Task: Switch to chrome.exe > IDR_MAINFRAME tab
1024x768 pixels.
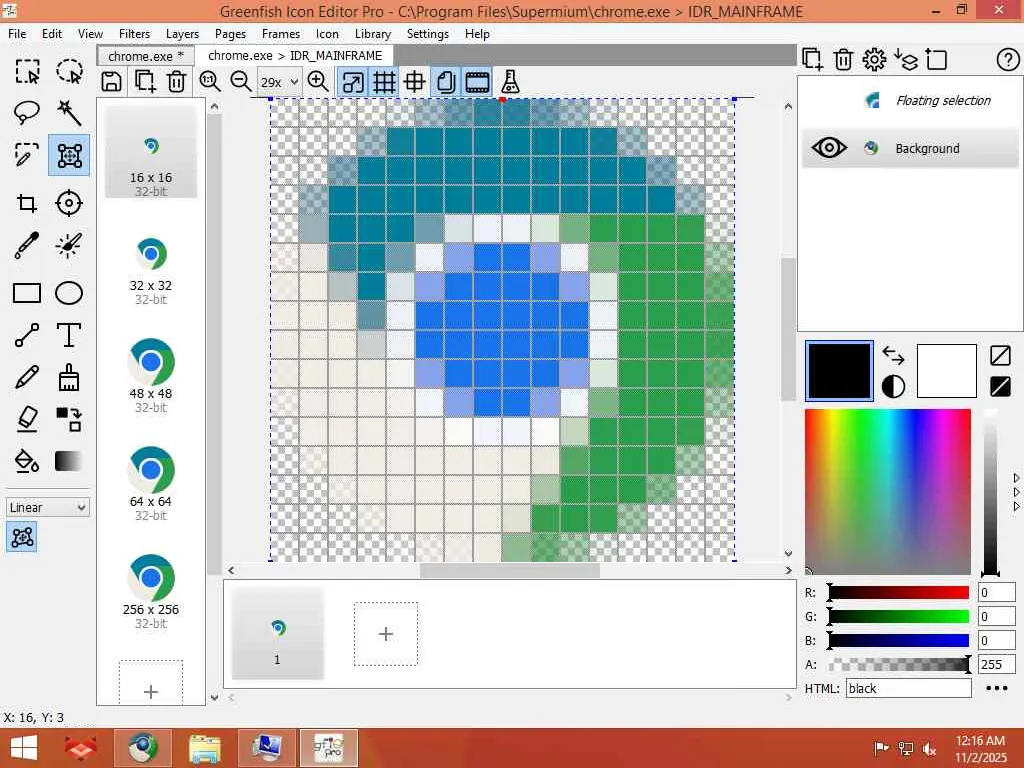Action: (295, 56)
